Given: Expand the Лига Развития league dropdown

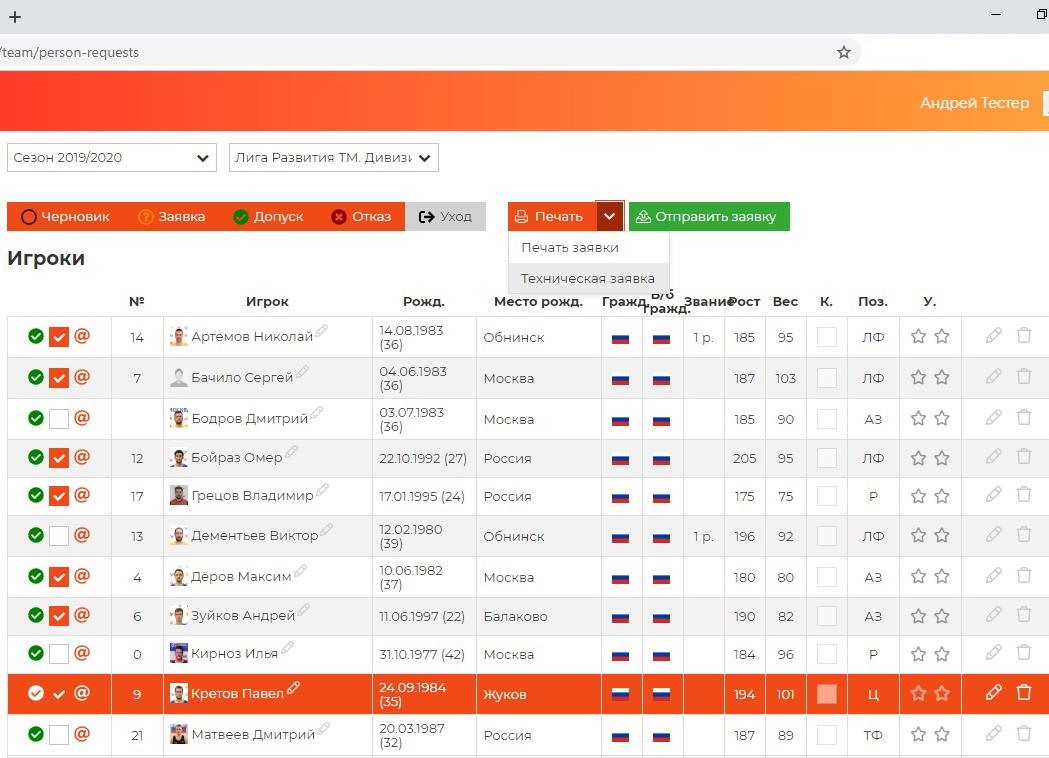Looking at the screenshot, I should pyautogui.click(x=333, y=158).
